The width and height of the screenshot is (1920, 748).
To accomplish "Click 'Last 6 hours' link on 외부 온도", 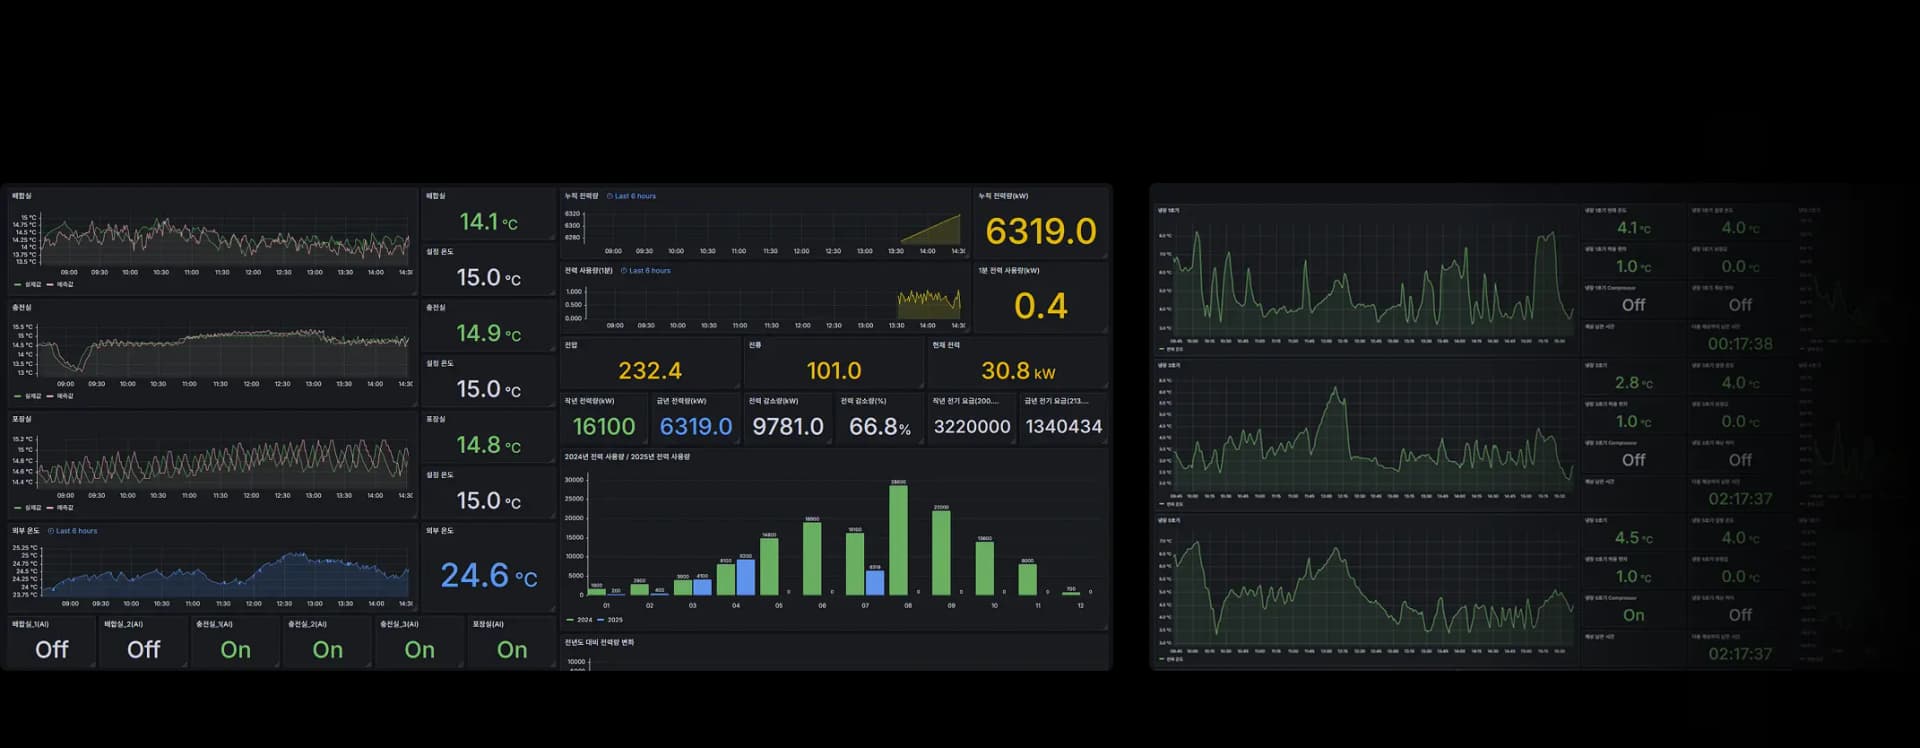I will tap(77, 531).
